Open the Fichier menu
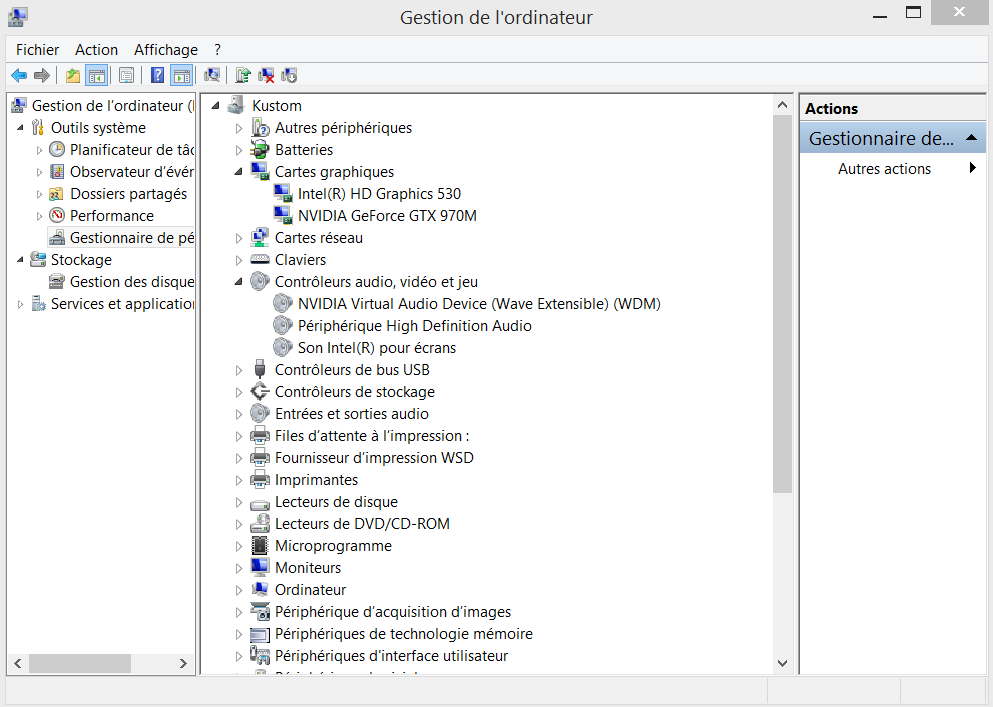The width and height of the screenshot is (993, 707). coord(37,49)
